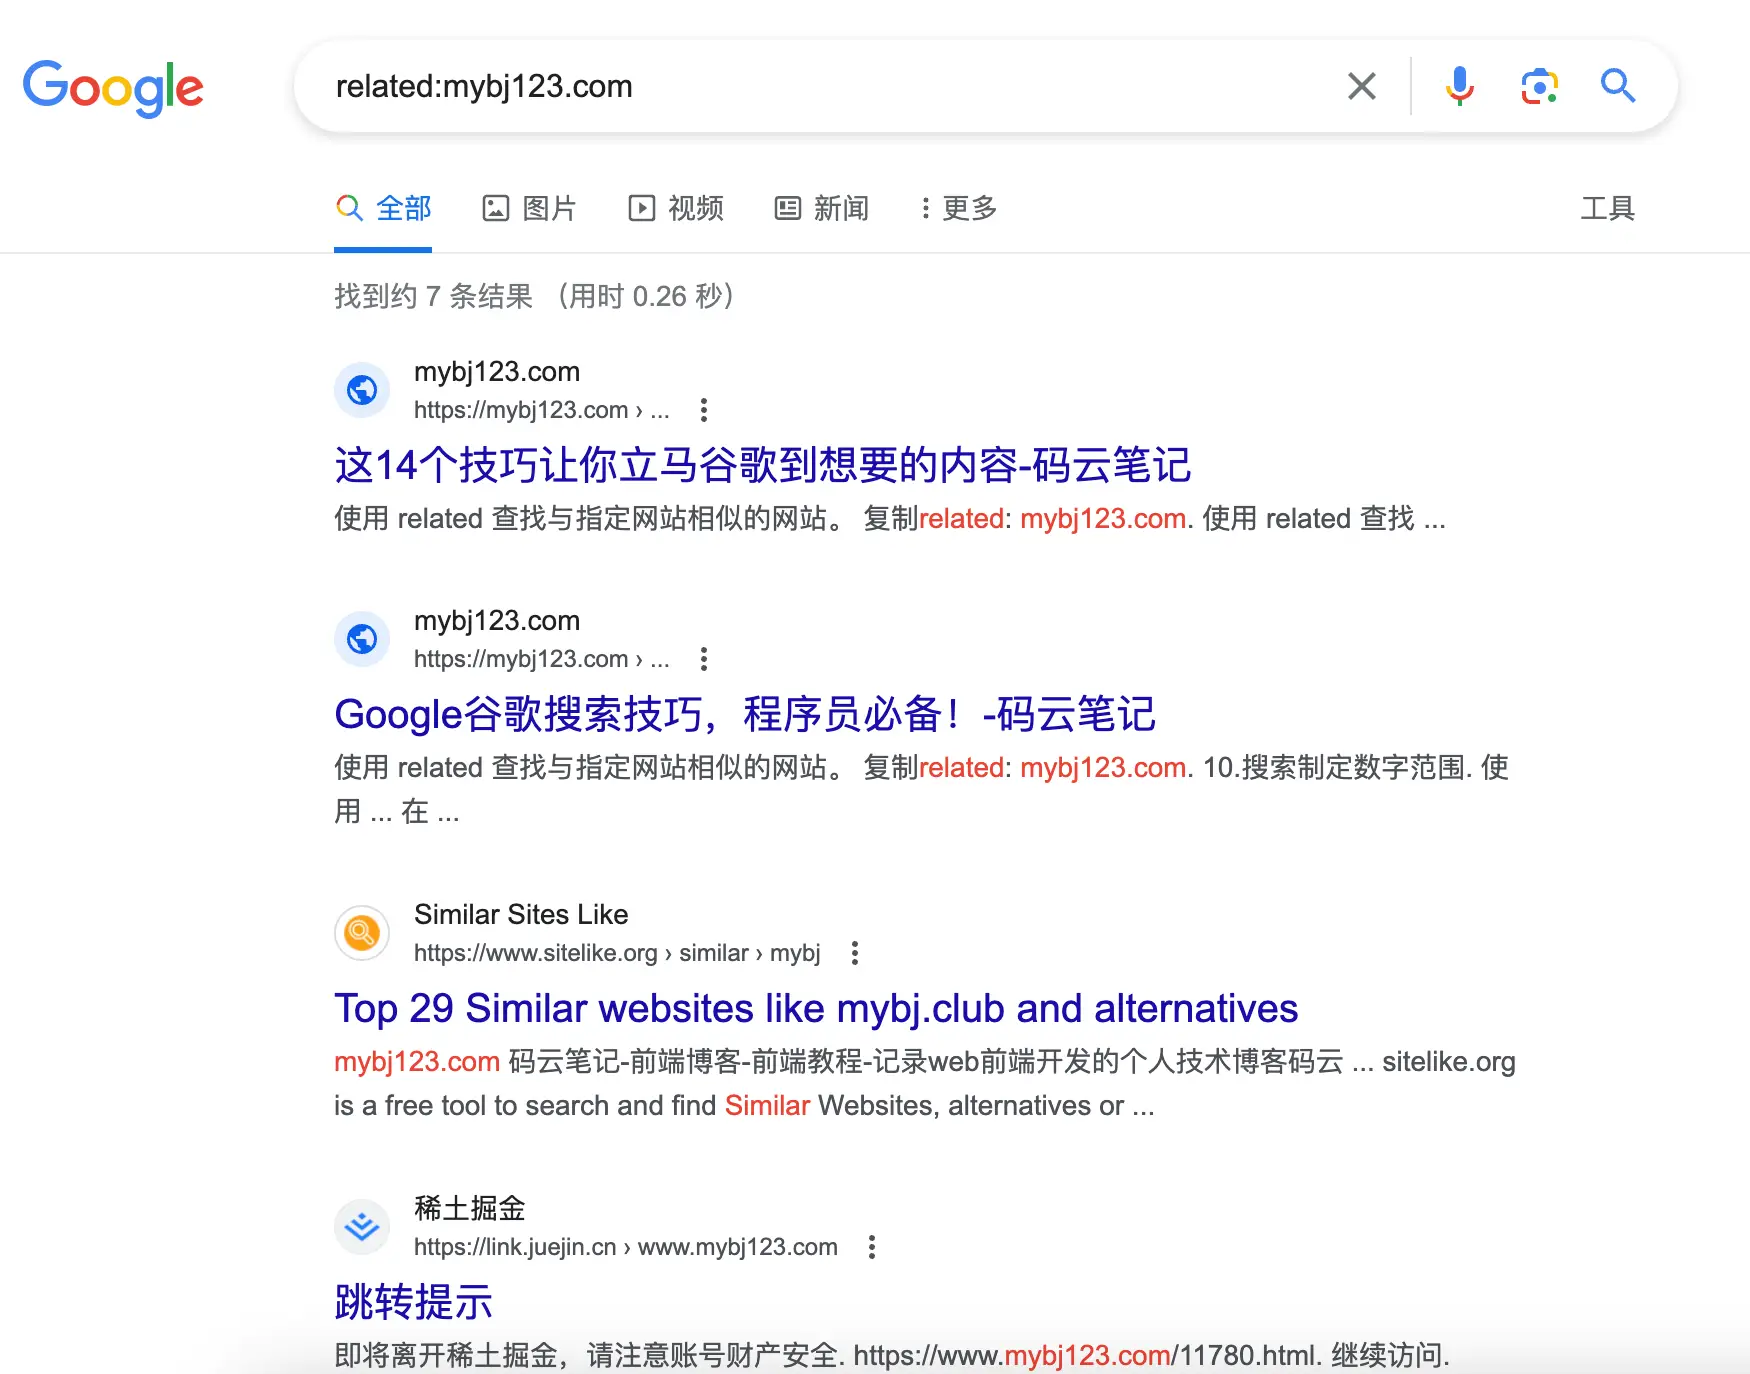Open the three-dot menu on the sitelike.org result
The image size is (1750, 1374).
pyautogui.click(x=855, y=954)
